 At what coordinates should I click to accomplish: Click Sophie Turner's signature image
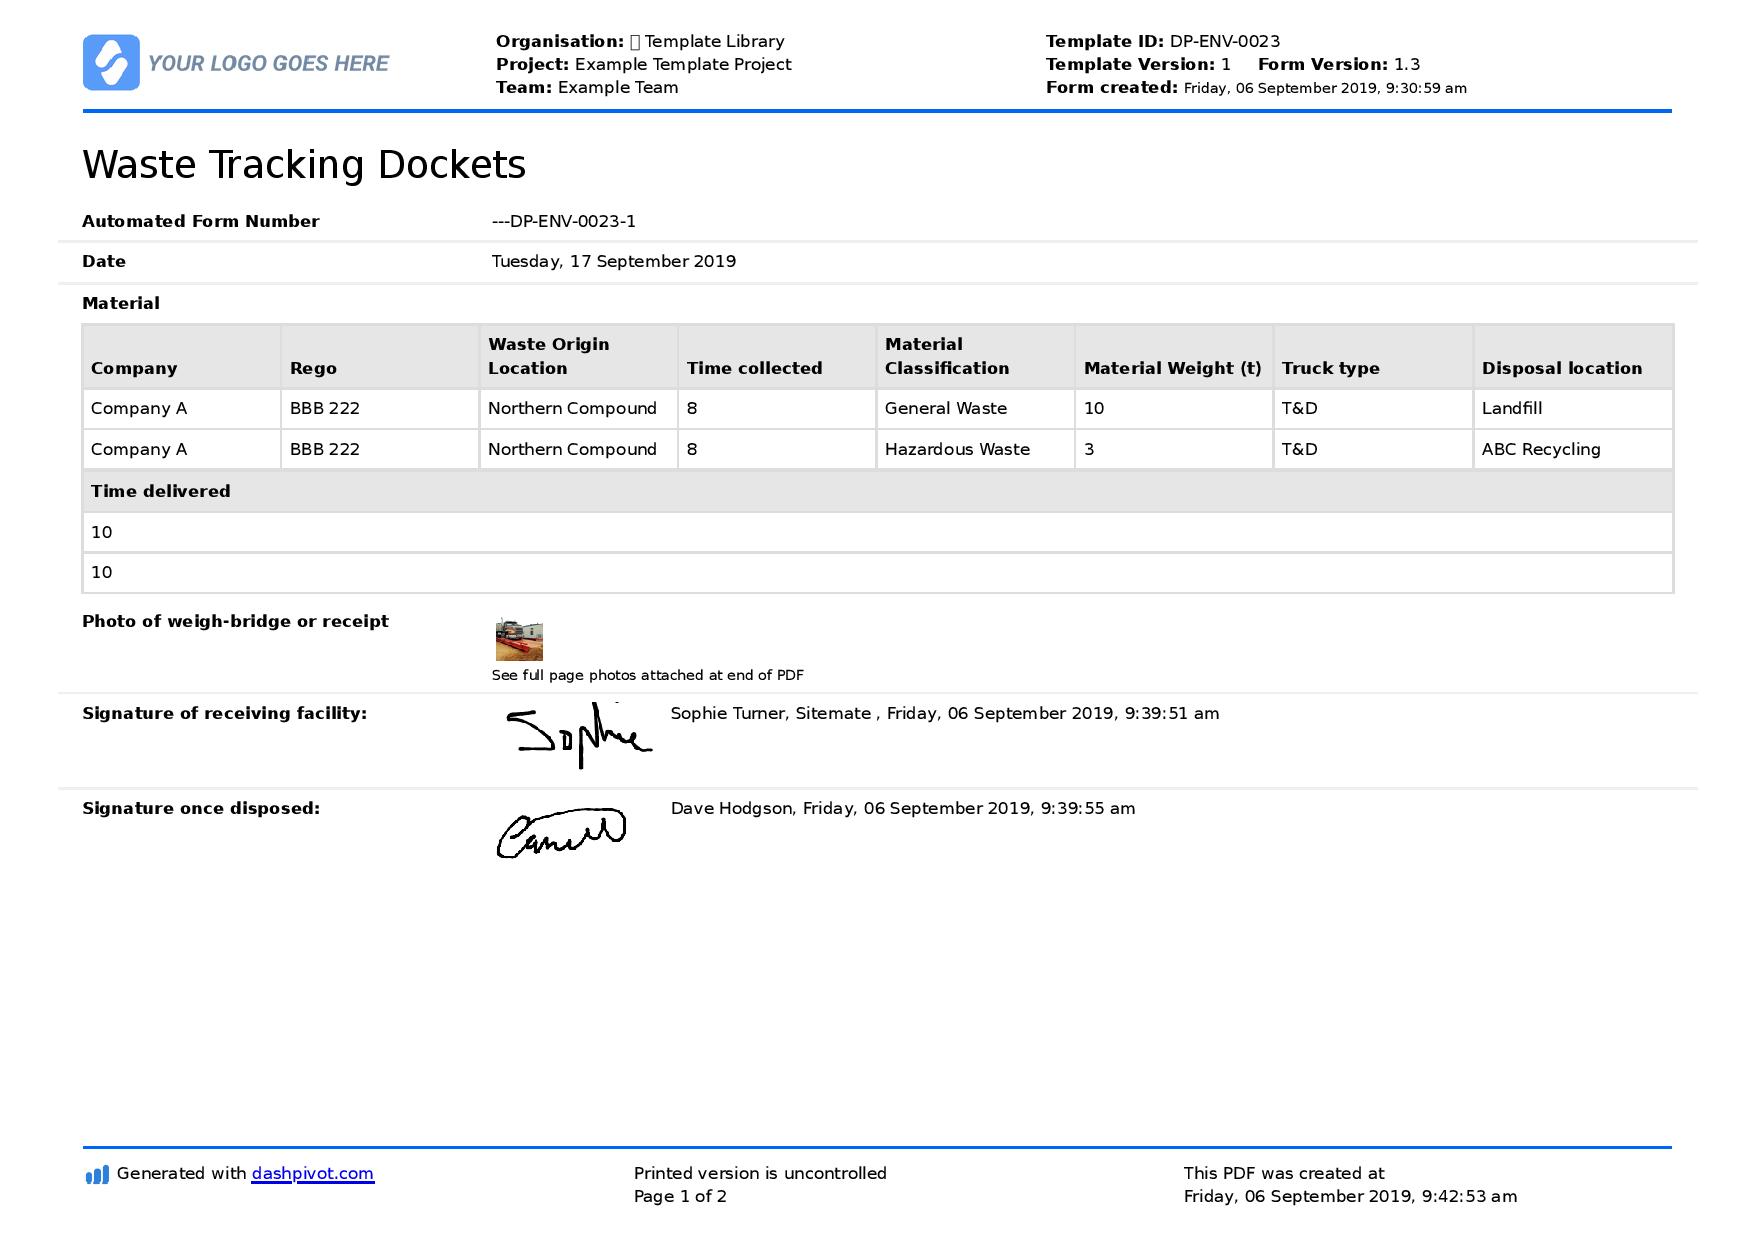click(x=580, y=736)
